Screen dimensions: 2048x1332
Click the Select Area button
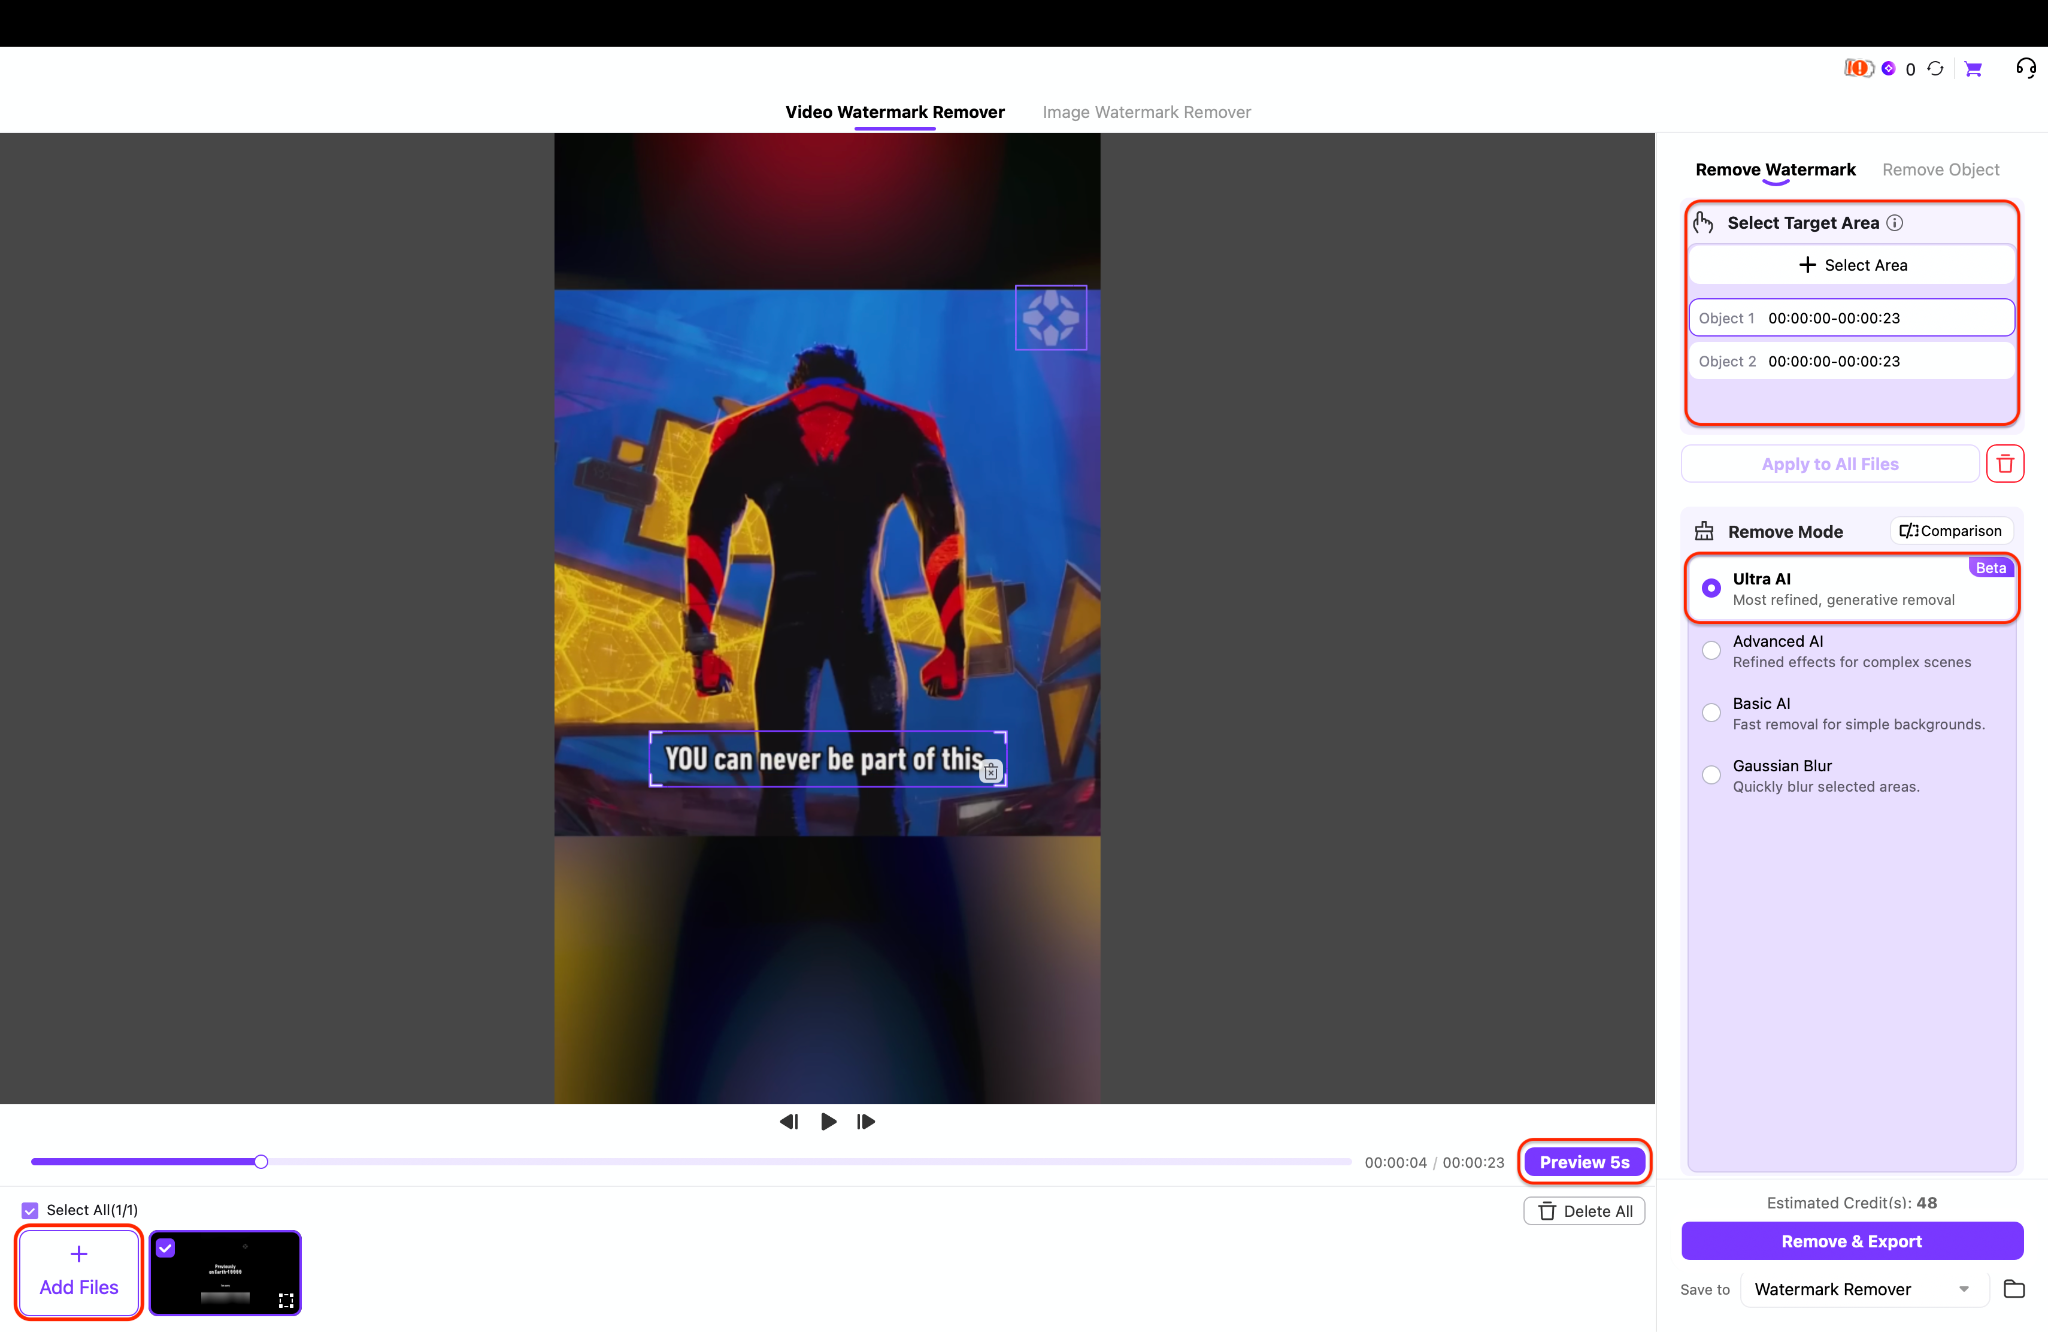pos(1852,265)
